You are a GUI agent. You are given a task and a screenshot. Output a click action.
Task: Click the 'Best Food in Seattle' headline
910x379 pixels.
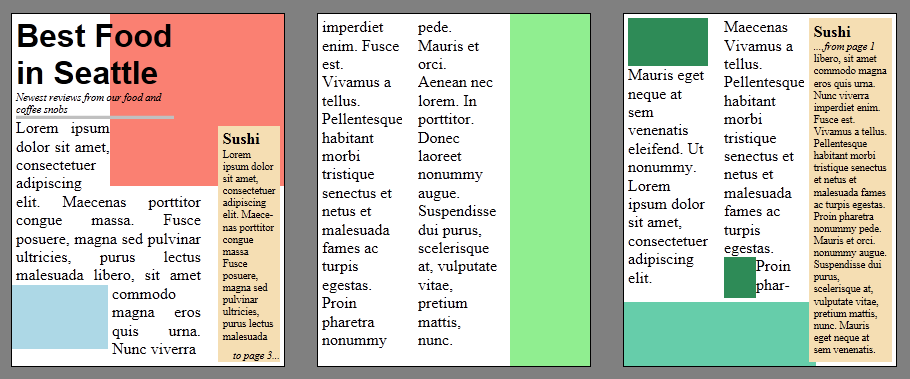pos(94,55)
